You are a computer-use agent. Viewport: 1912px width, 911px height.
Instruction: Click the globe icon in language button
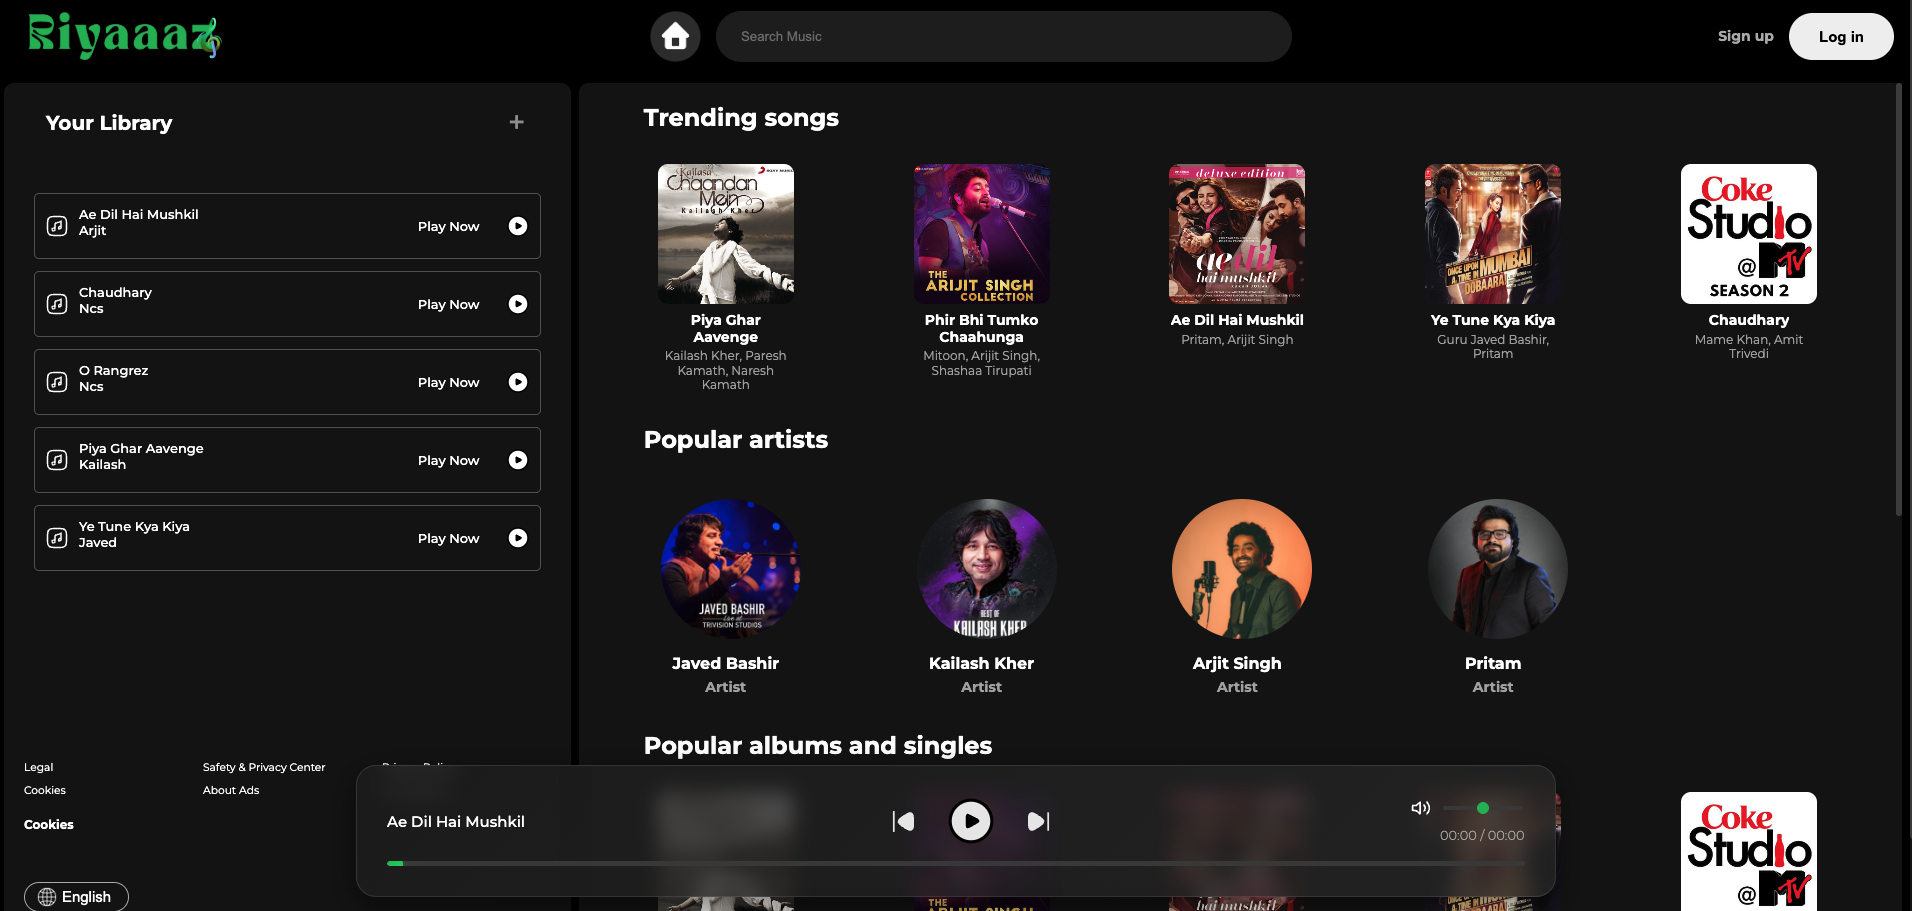click(x=47, y=897)
